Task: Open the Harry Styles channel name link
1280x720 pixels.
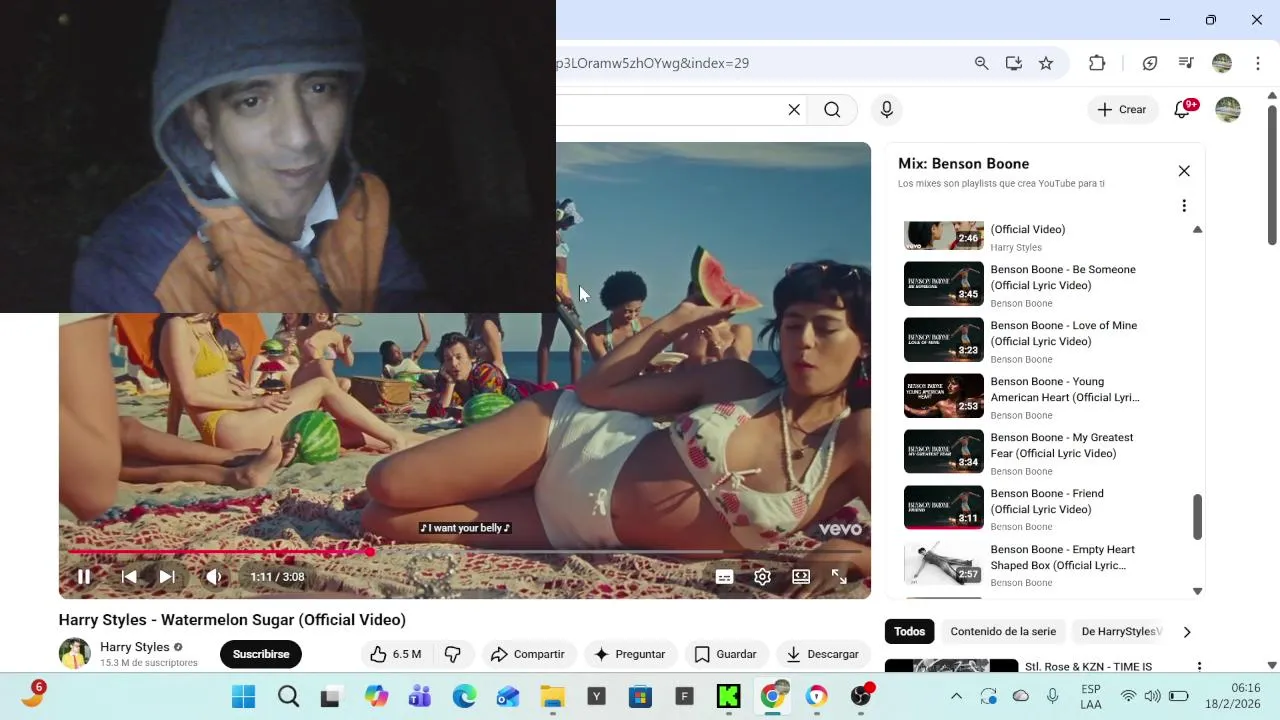Action: click(135, 647)
